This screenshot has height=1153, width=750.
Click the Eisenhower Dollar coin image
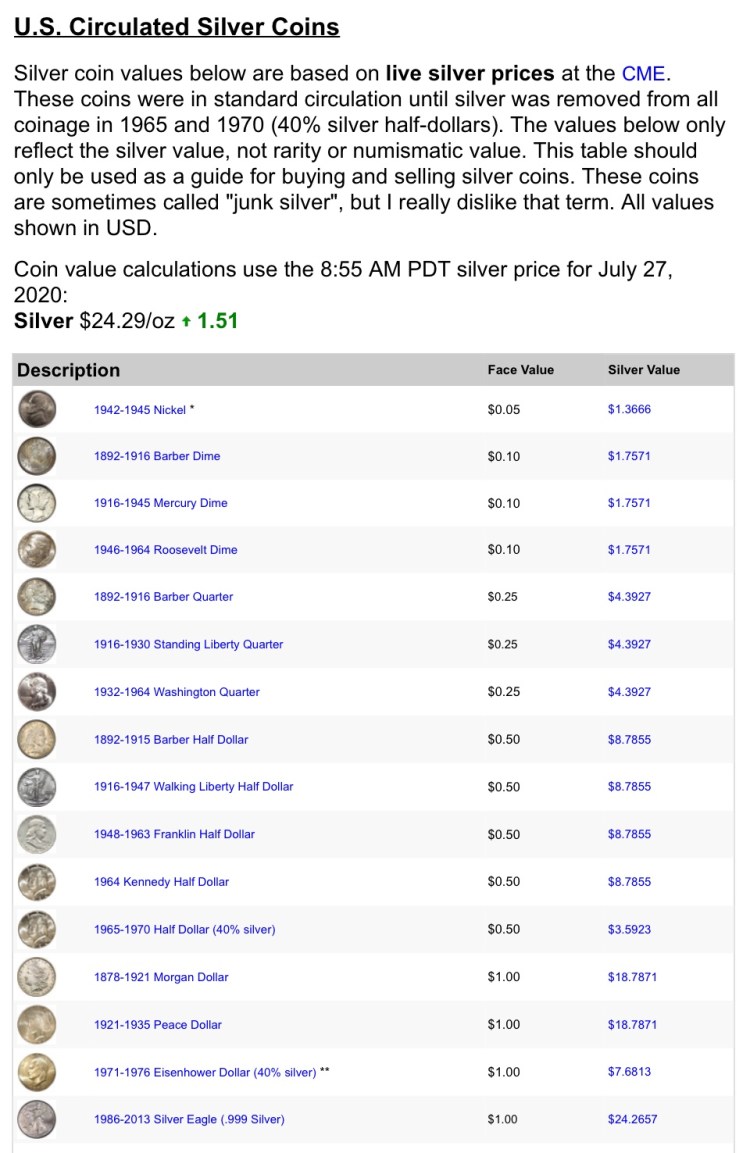pyautogui.click(x=37, y=1072)
